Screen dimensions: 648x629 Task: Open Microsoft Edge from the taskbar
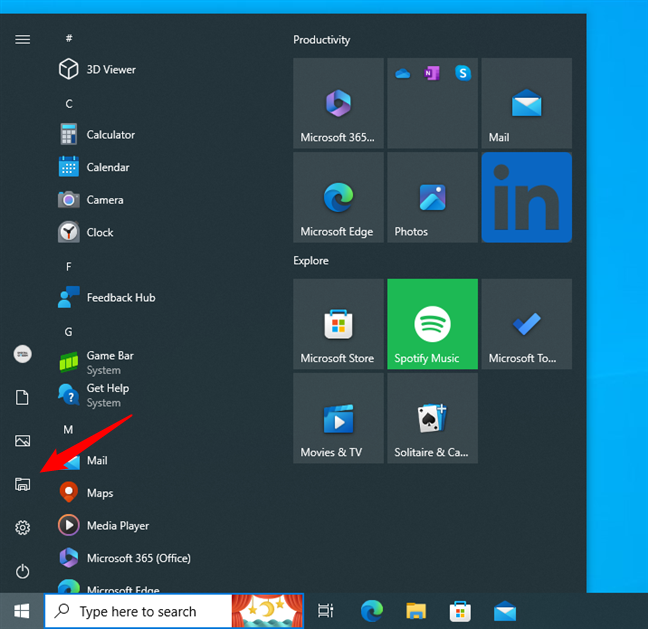[x=372, y=611]
